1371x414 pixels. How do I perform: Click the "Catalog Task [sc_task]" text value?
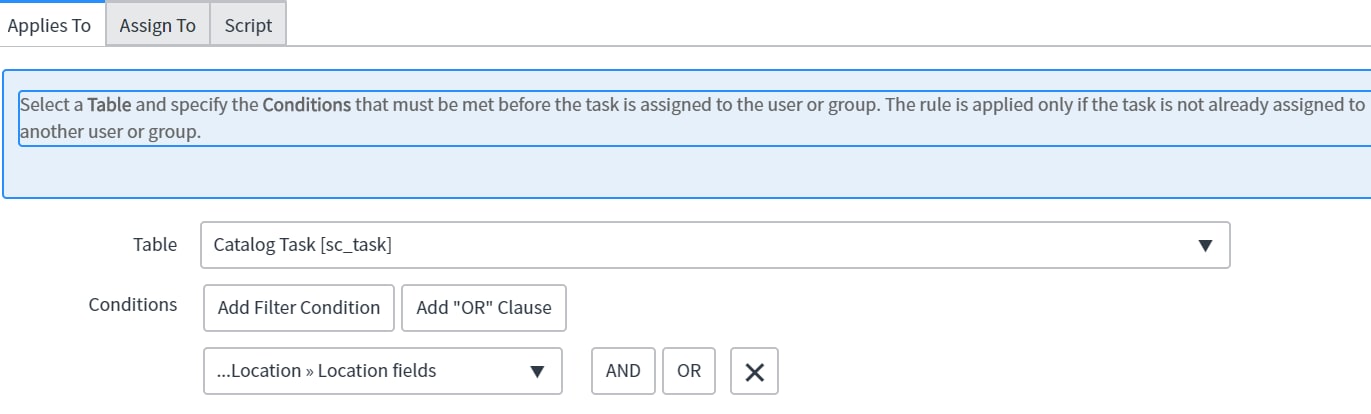click(303, 245)
